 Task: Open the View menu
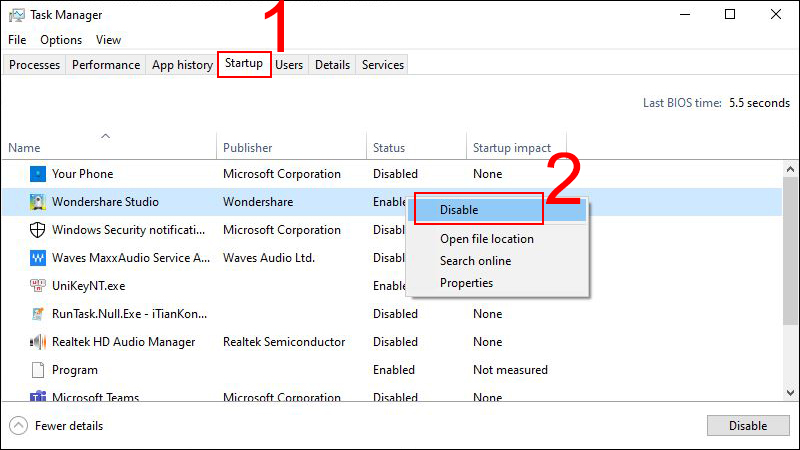108,40
